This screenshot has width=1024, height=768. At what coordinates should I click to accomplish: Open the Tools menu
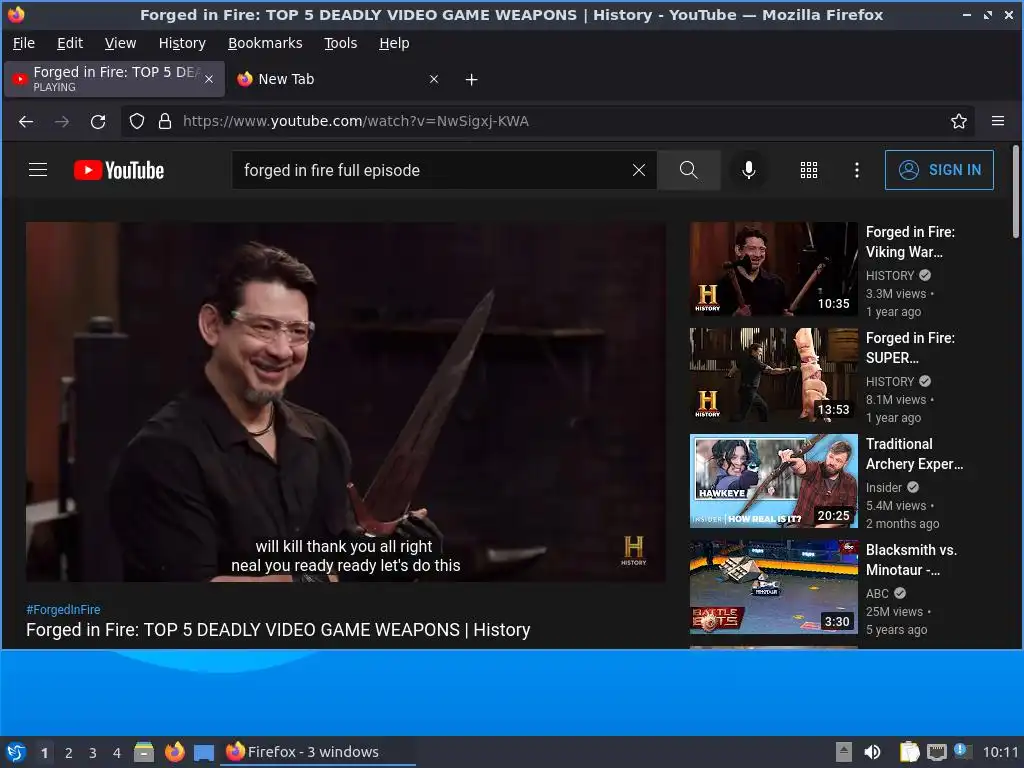(341, 43)
